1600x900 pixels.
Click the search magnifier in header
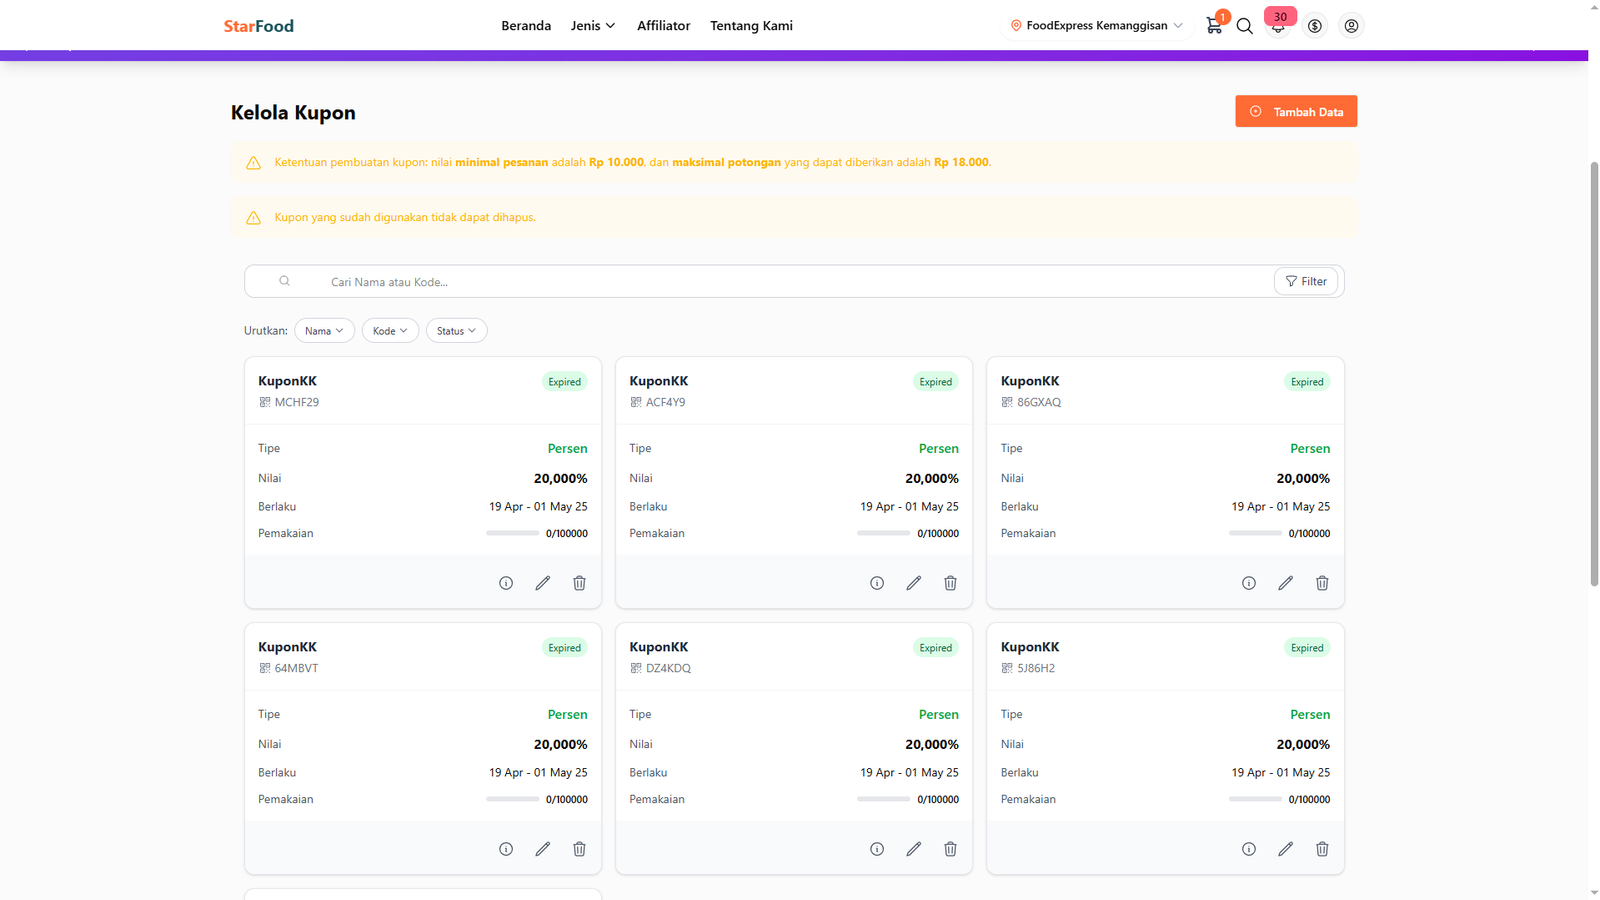click(1244, 26)
